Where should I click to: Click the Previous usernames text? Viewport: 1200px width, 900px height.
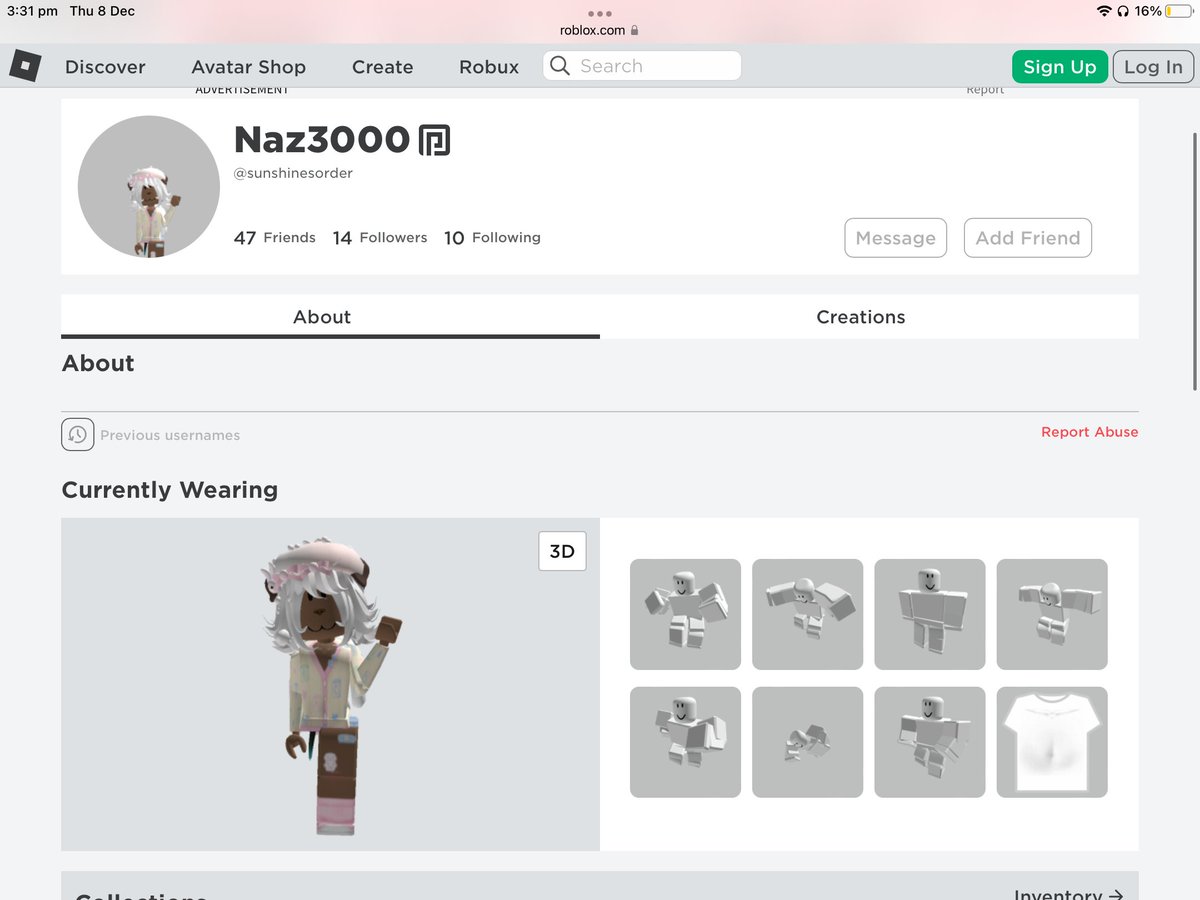(x=170, y=435)
